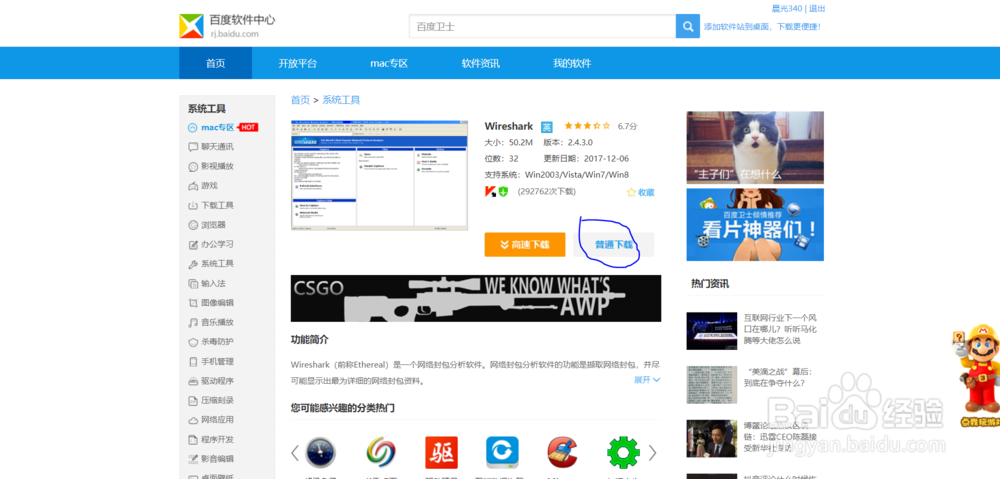The width and height of the screenshot is (1000, 479).
Task: Open the 软件资讯 navigation tab
Action: (x=481, y=63)
